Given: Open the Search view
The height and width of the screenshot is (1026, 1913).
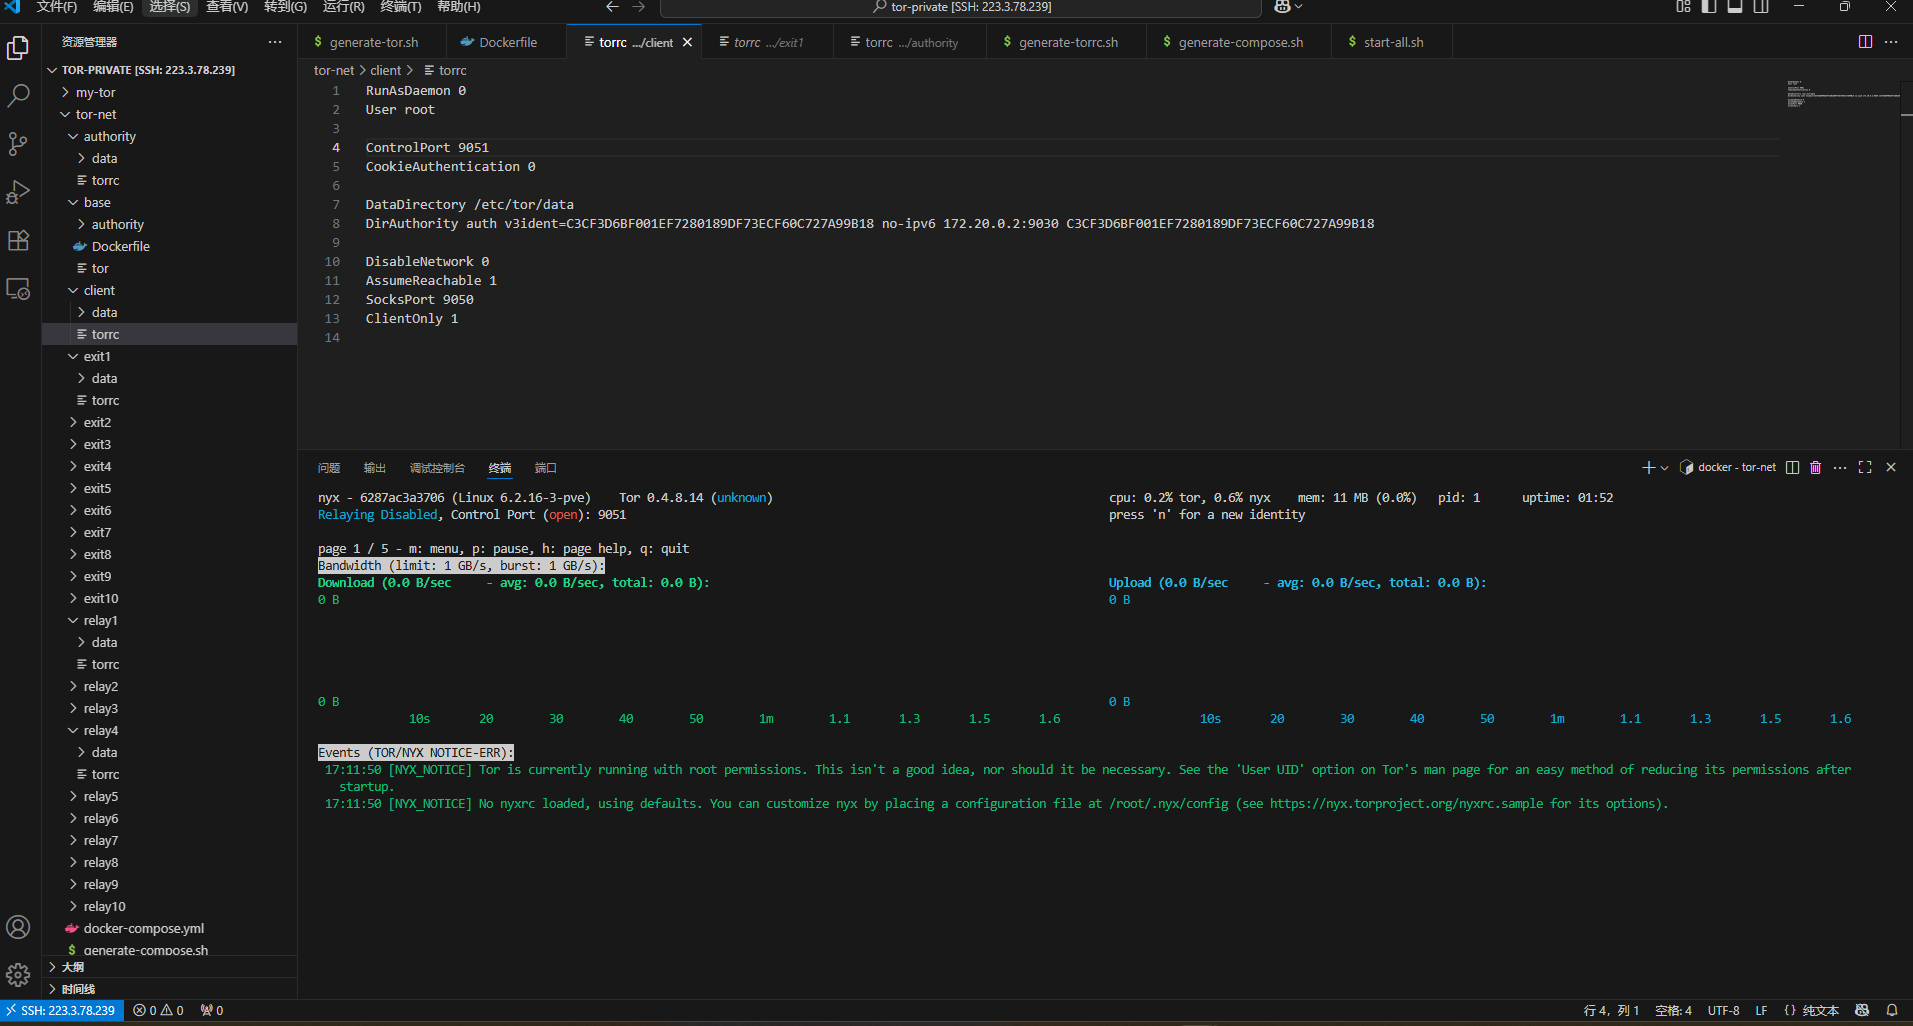Looking at the screenshot, I should pos(18,96).
